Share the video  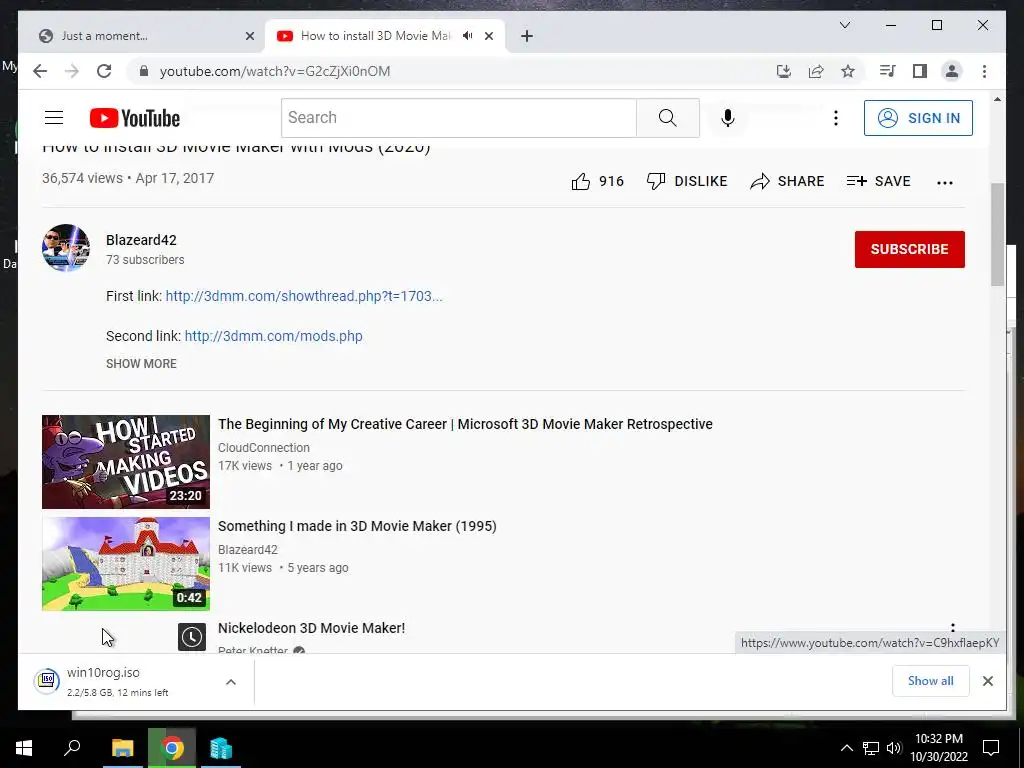pyautogui.click(x=787, y=181)
